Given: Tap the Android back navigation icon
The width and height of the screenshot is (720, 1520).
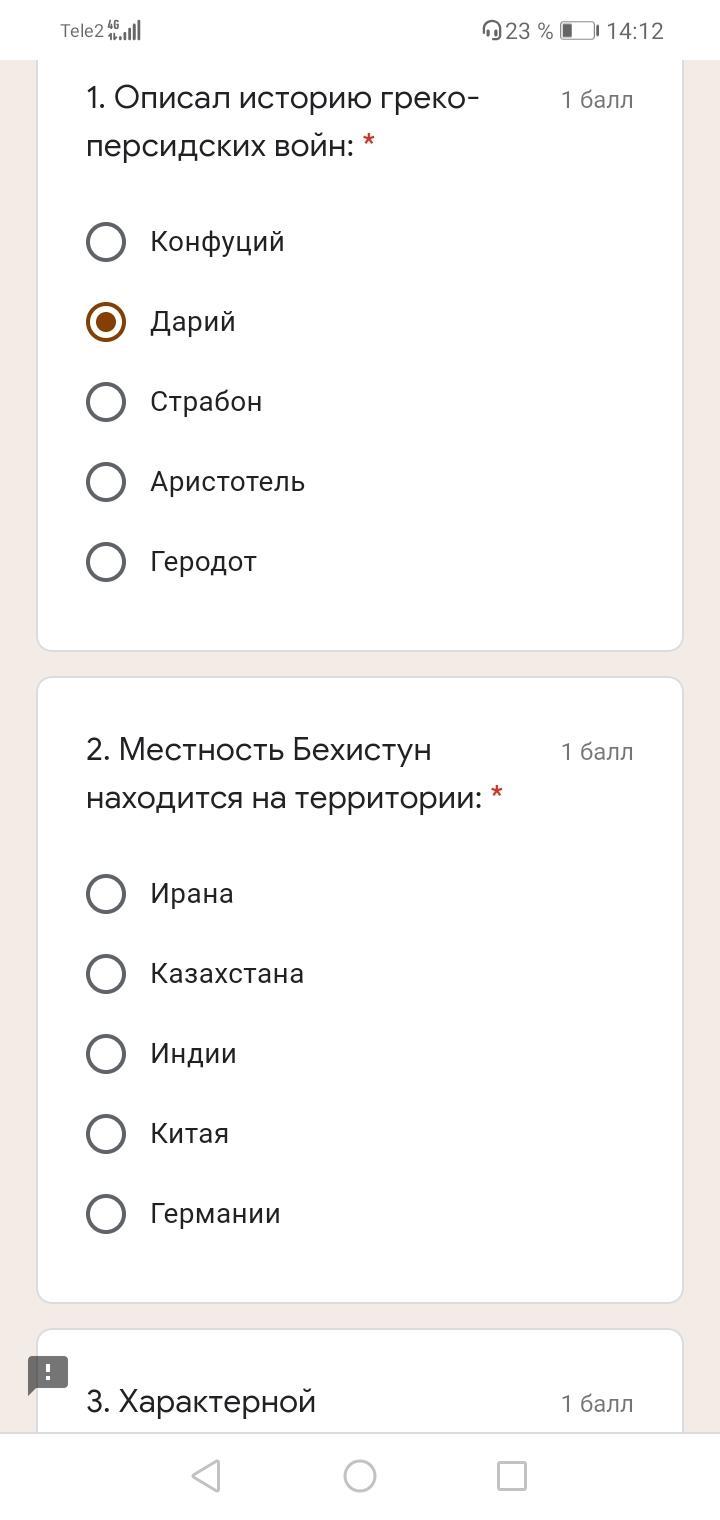Looking at the screenshot, I should point(206,1476).
